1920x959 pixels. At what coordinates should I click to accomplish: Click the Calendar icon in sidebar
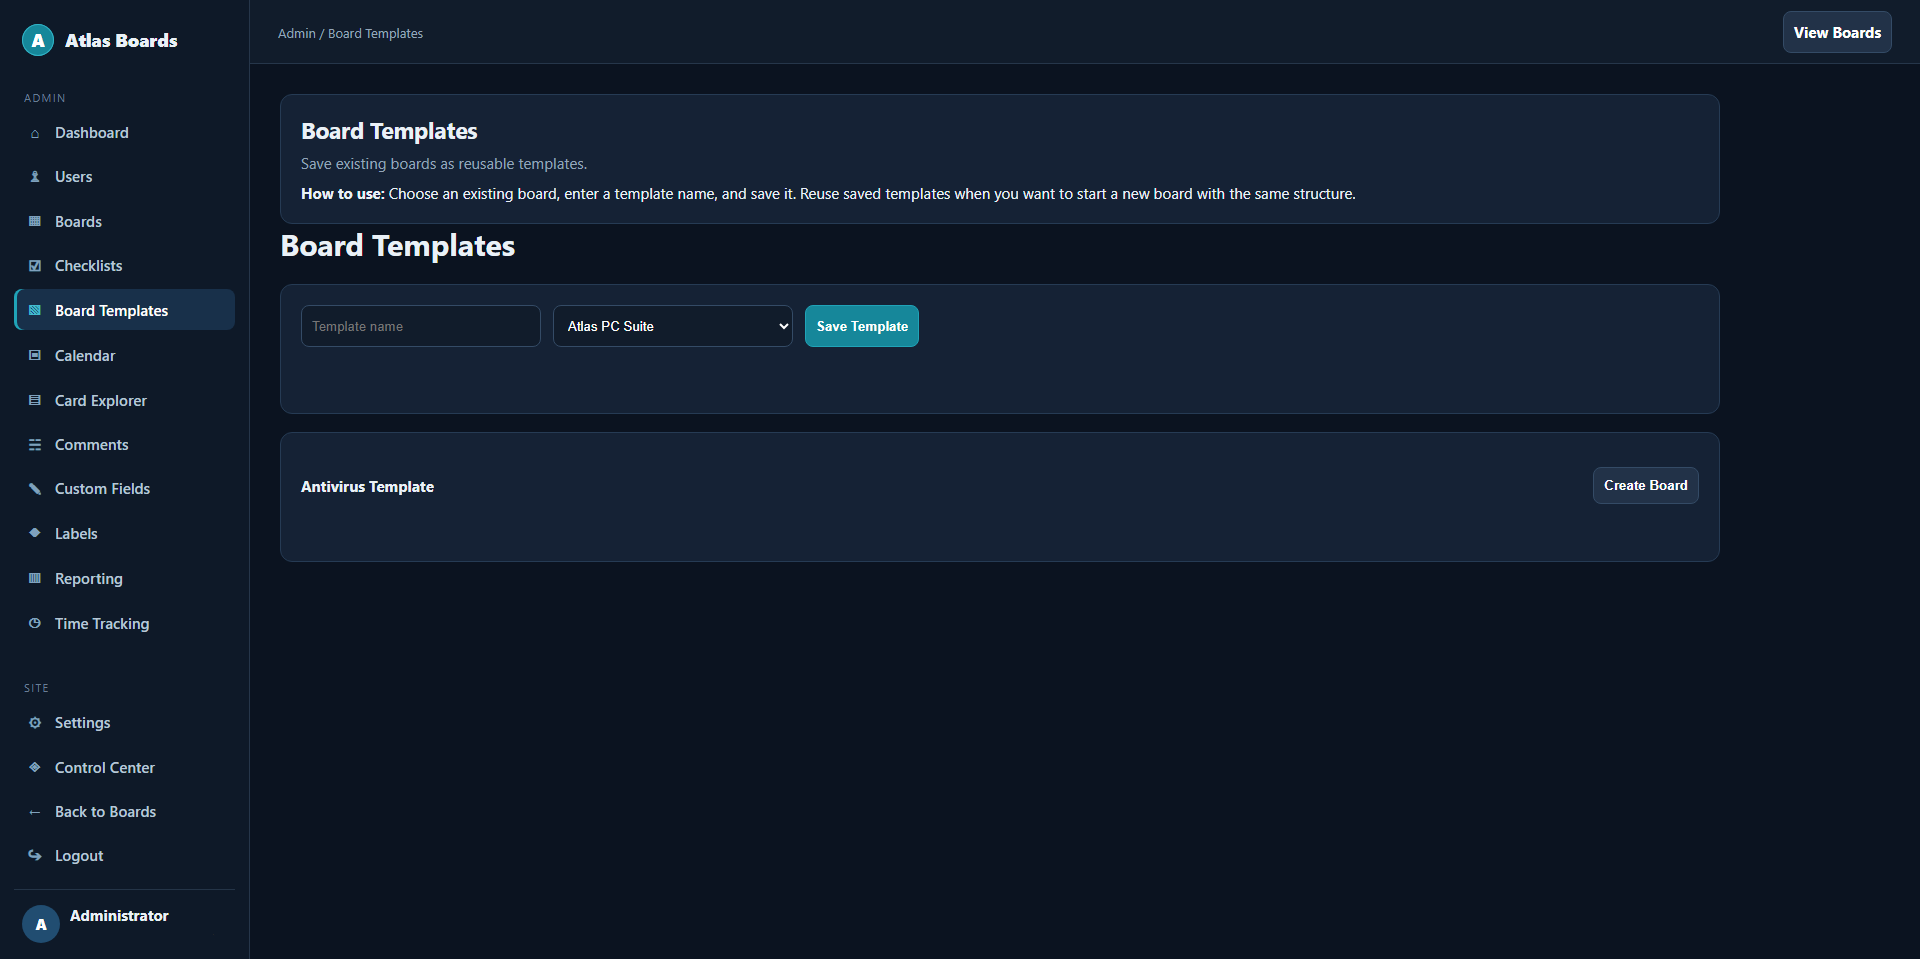tap(35, 356)
